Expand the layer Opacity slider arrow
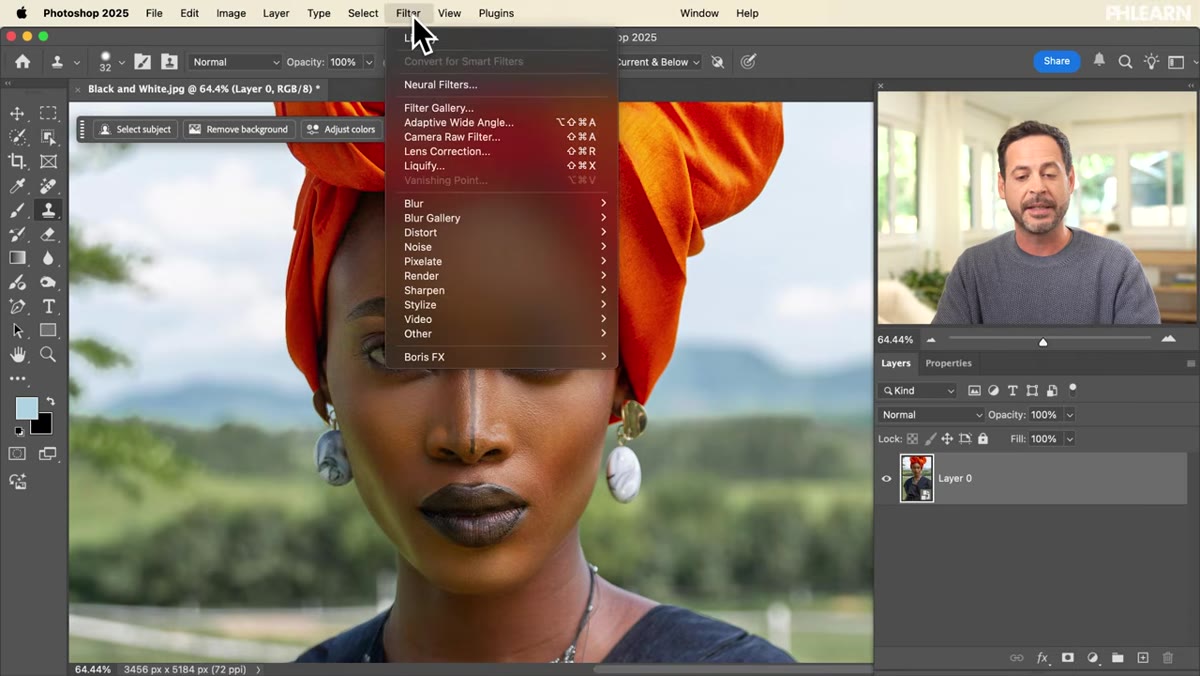 click(x=1070, y=415)
